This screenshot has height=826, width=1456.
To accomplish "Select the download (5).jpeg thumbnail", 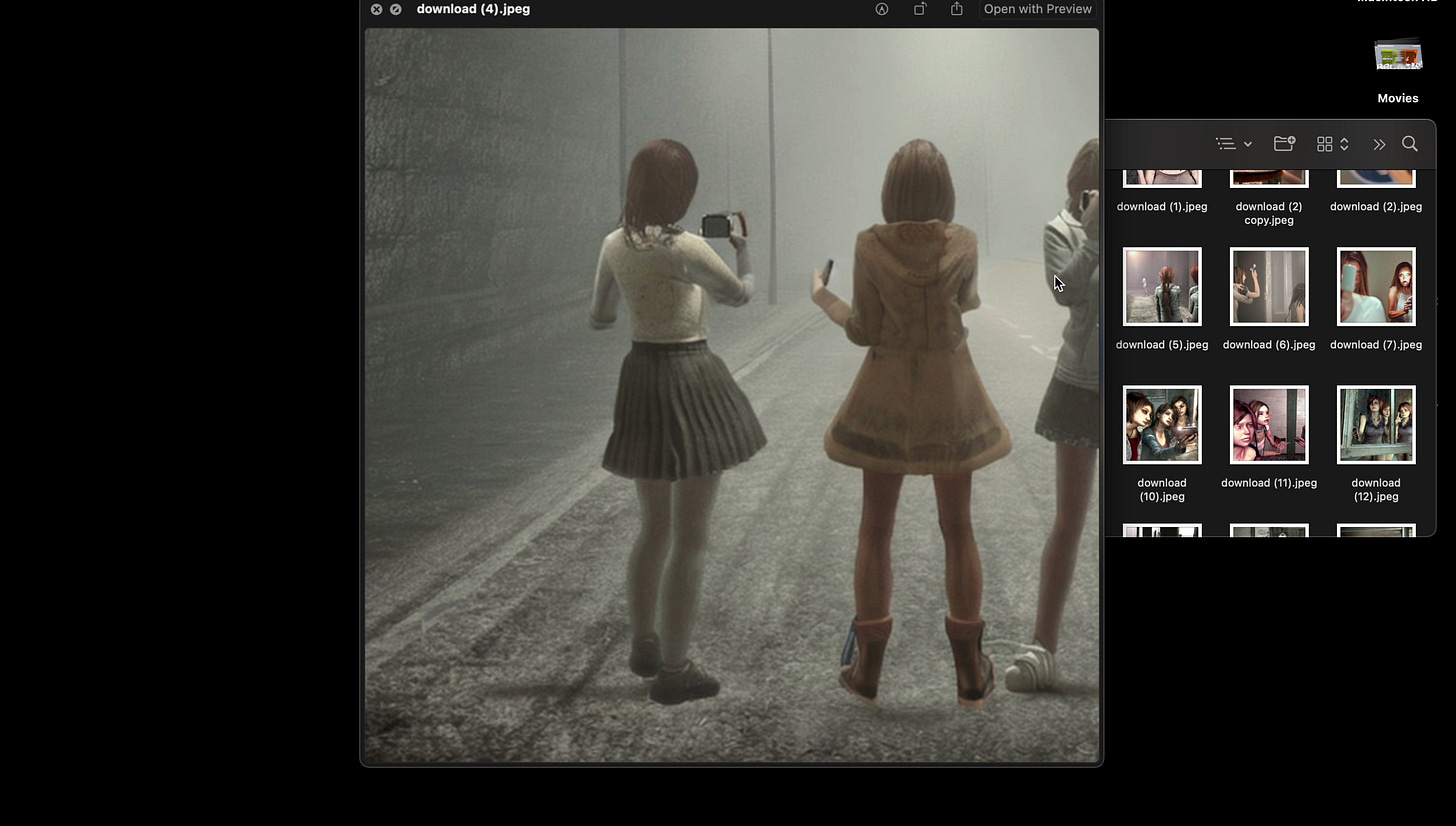I will pyautogui.click(x=1162, y=287).
